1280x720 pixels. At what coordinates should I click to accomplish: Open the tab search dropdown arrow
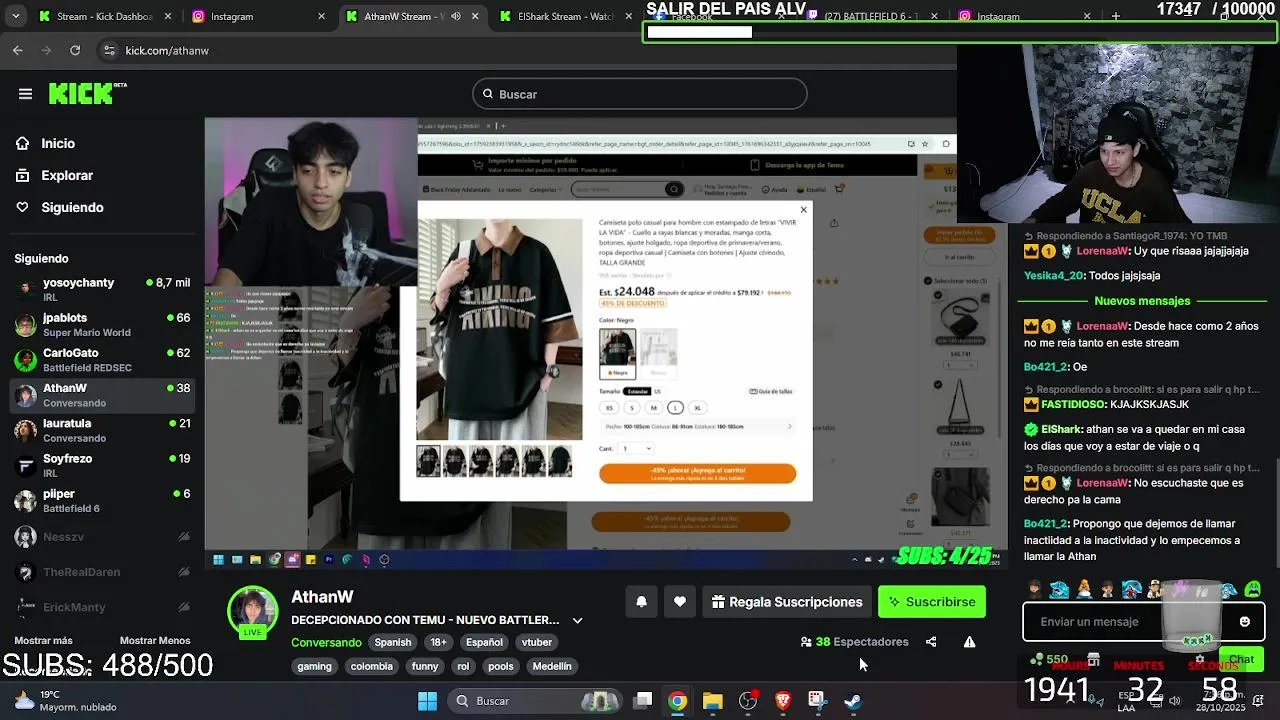(x=17, y=16)
